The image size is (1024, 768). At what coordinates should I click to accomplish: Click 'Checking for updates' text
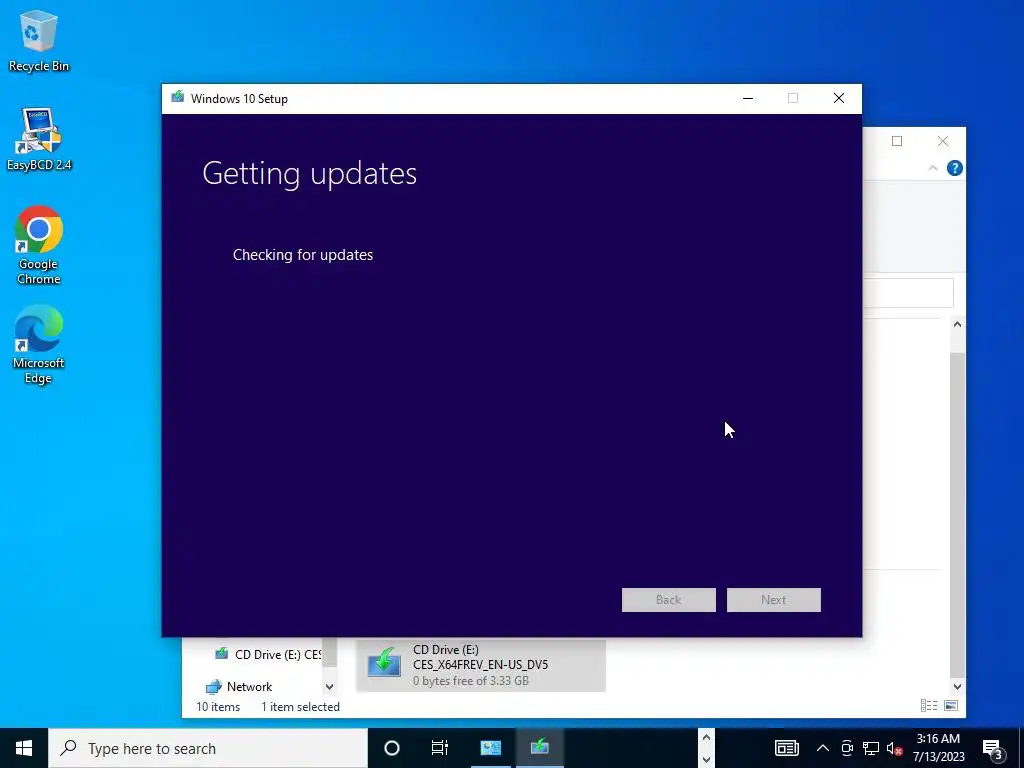tap(303, 255)
